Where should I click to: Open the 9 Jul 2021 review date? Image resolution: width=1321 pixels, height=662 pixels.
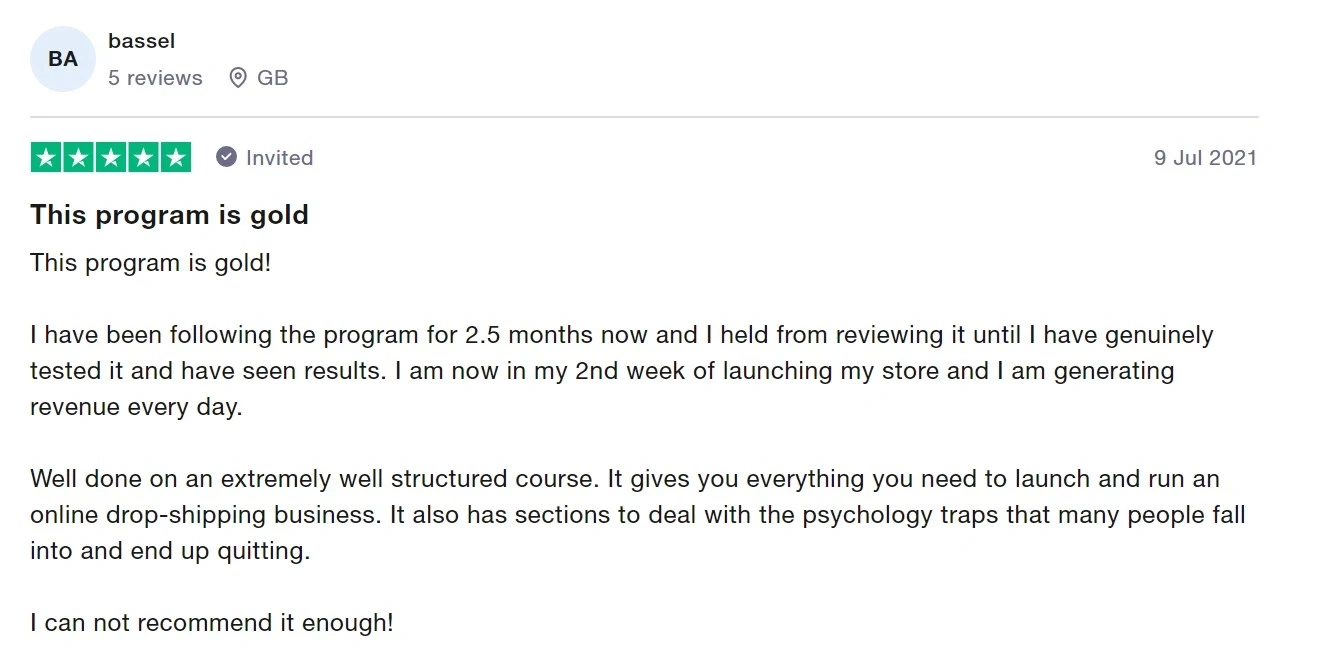tap(1205, 157)
